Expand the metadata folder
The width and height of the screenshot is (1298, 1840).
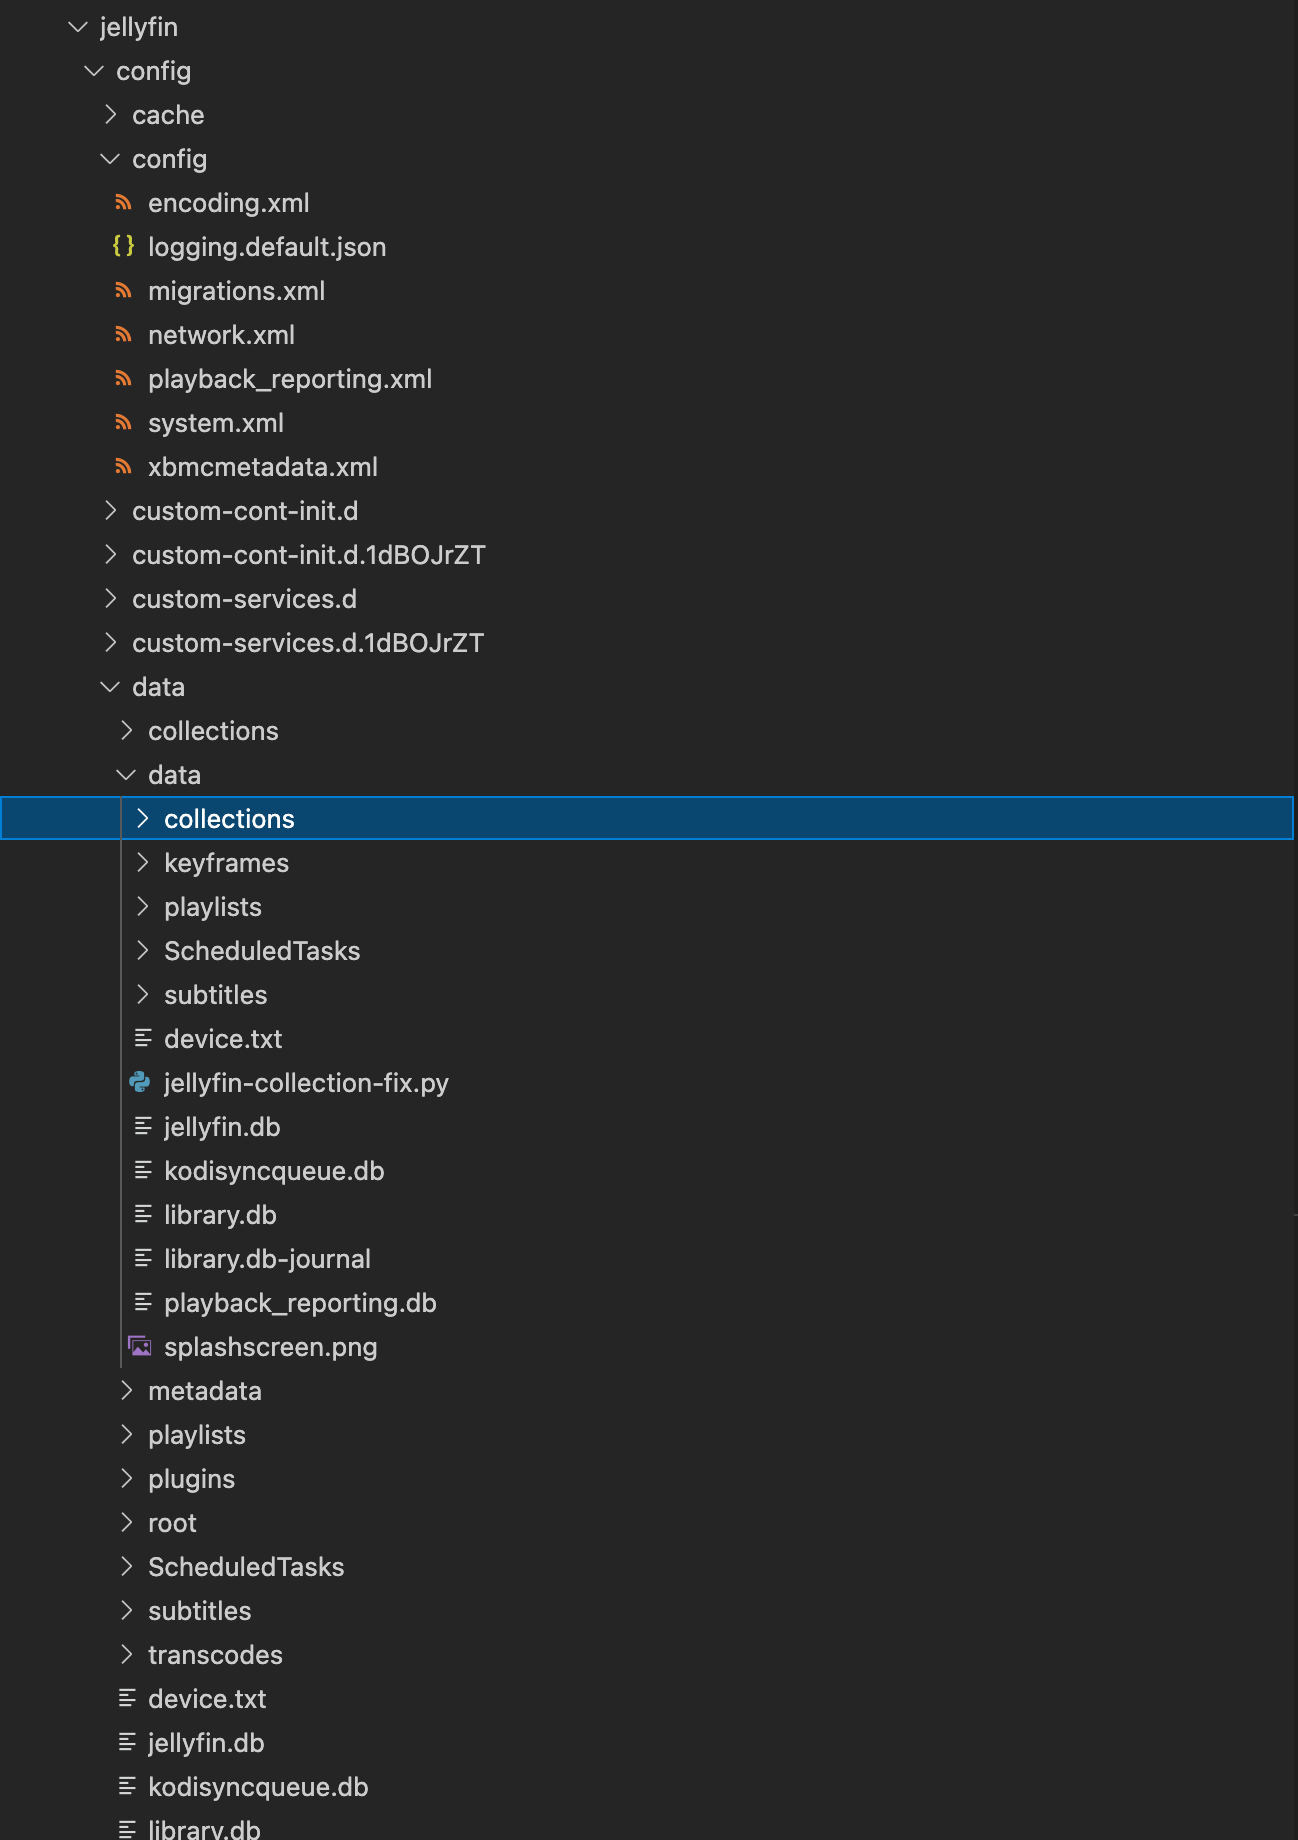pos(127,1390)
